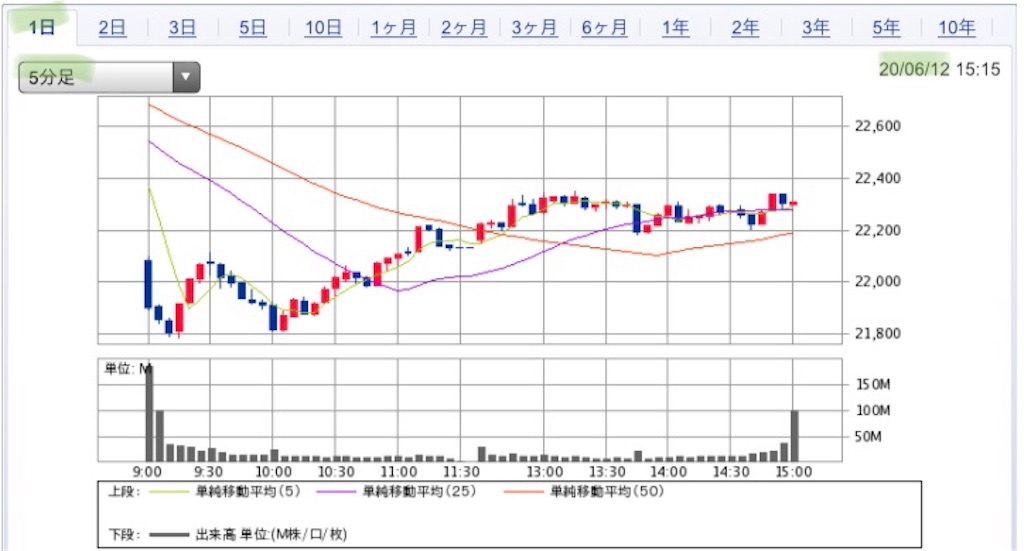Open the 5分足 interval dropdown
This screenshot has height=551, width=1024.
(x=109, y=77)
